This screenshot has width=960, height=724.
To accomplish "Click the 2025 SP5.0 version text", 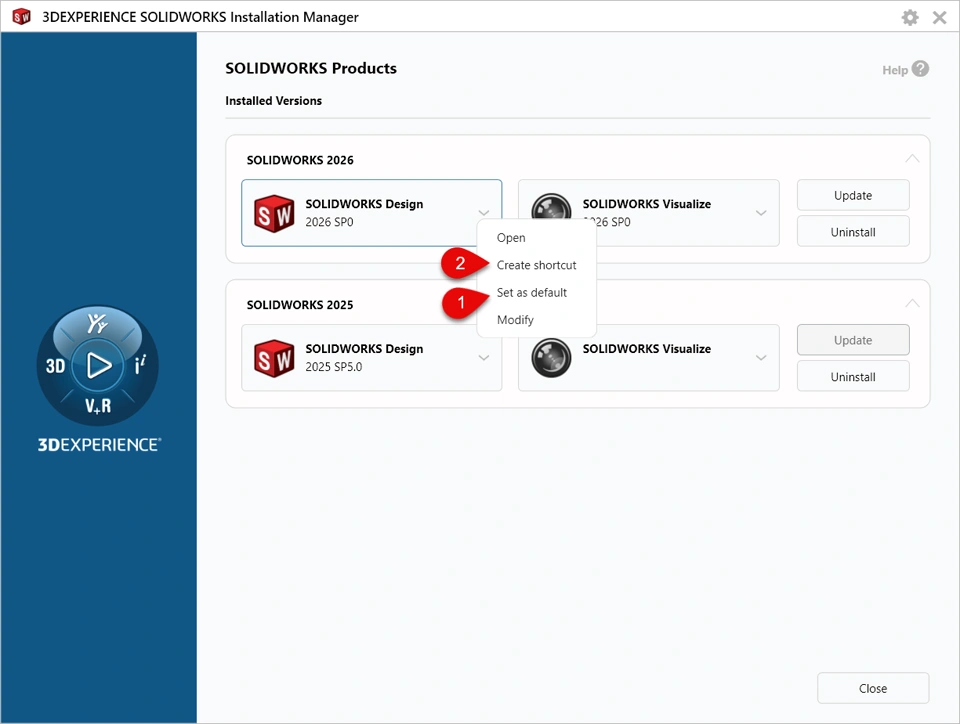I will (x=334, y=367).
